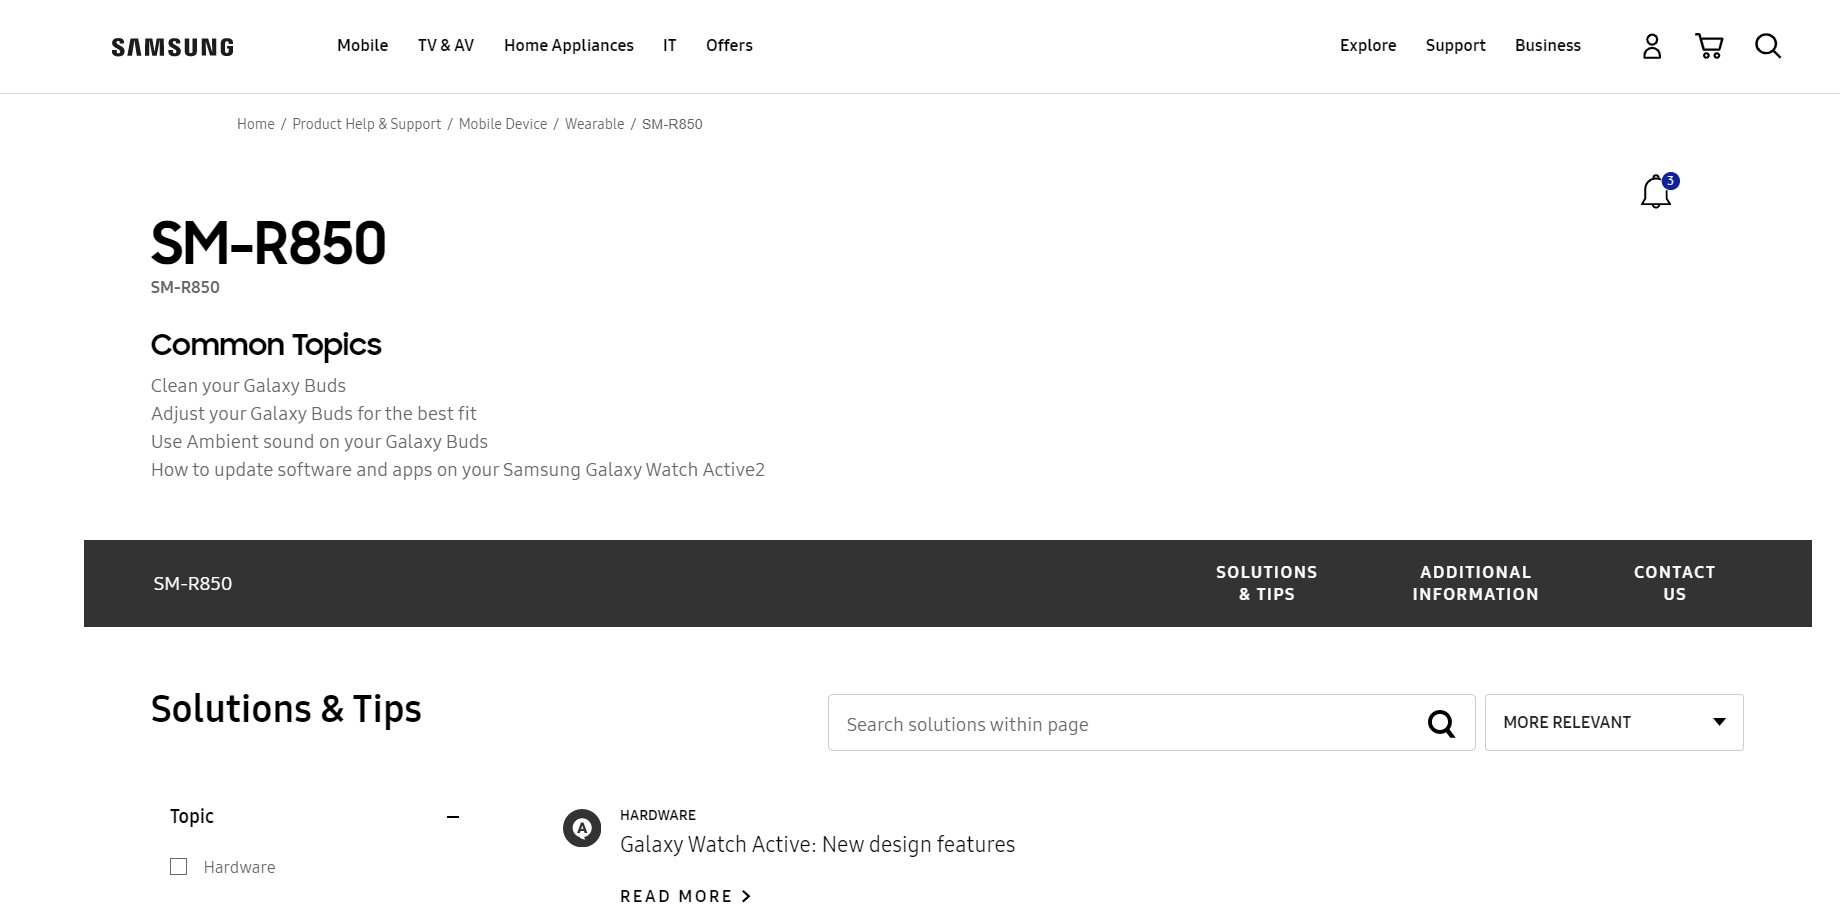
Task: Go to Contact Us section
Action: tap(1674, 583)
